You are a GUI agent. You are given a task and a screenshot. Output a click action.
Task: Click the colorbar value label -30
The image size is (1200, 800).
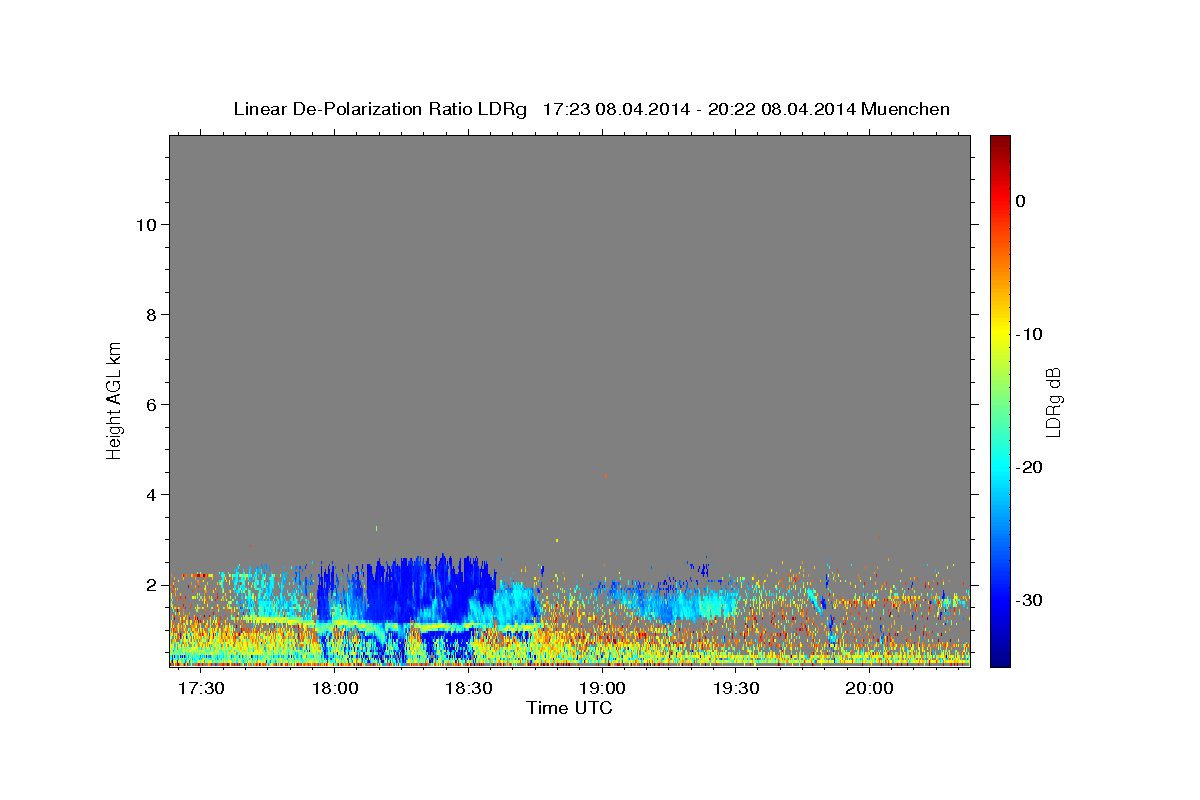pos(1028,600)
